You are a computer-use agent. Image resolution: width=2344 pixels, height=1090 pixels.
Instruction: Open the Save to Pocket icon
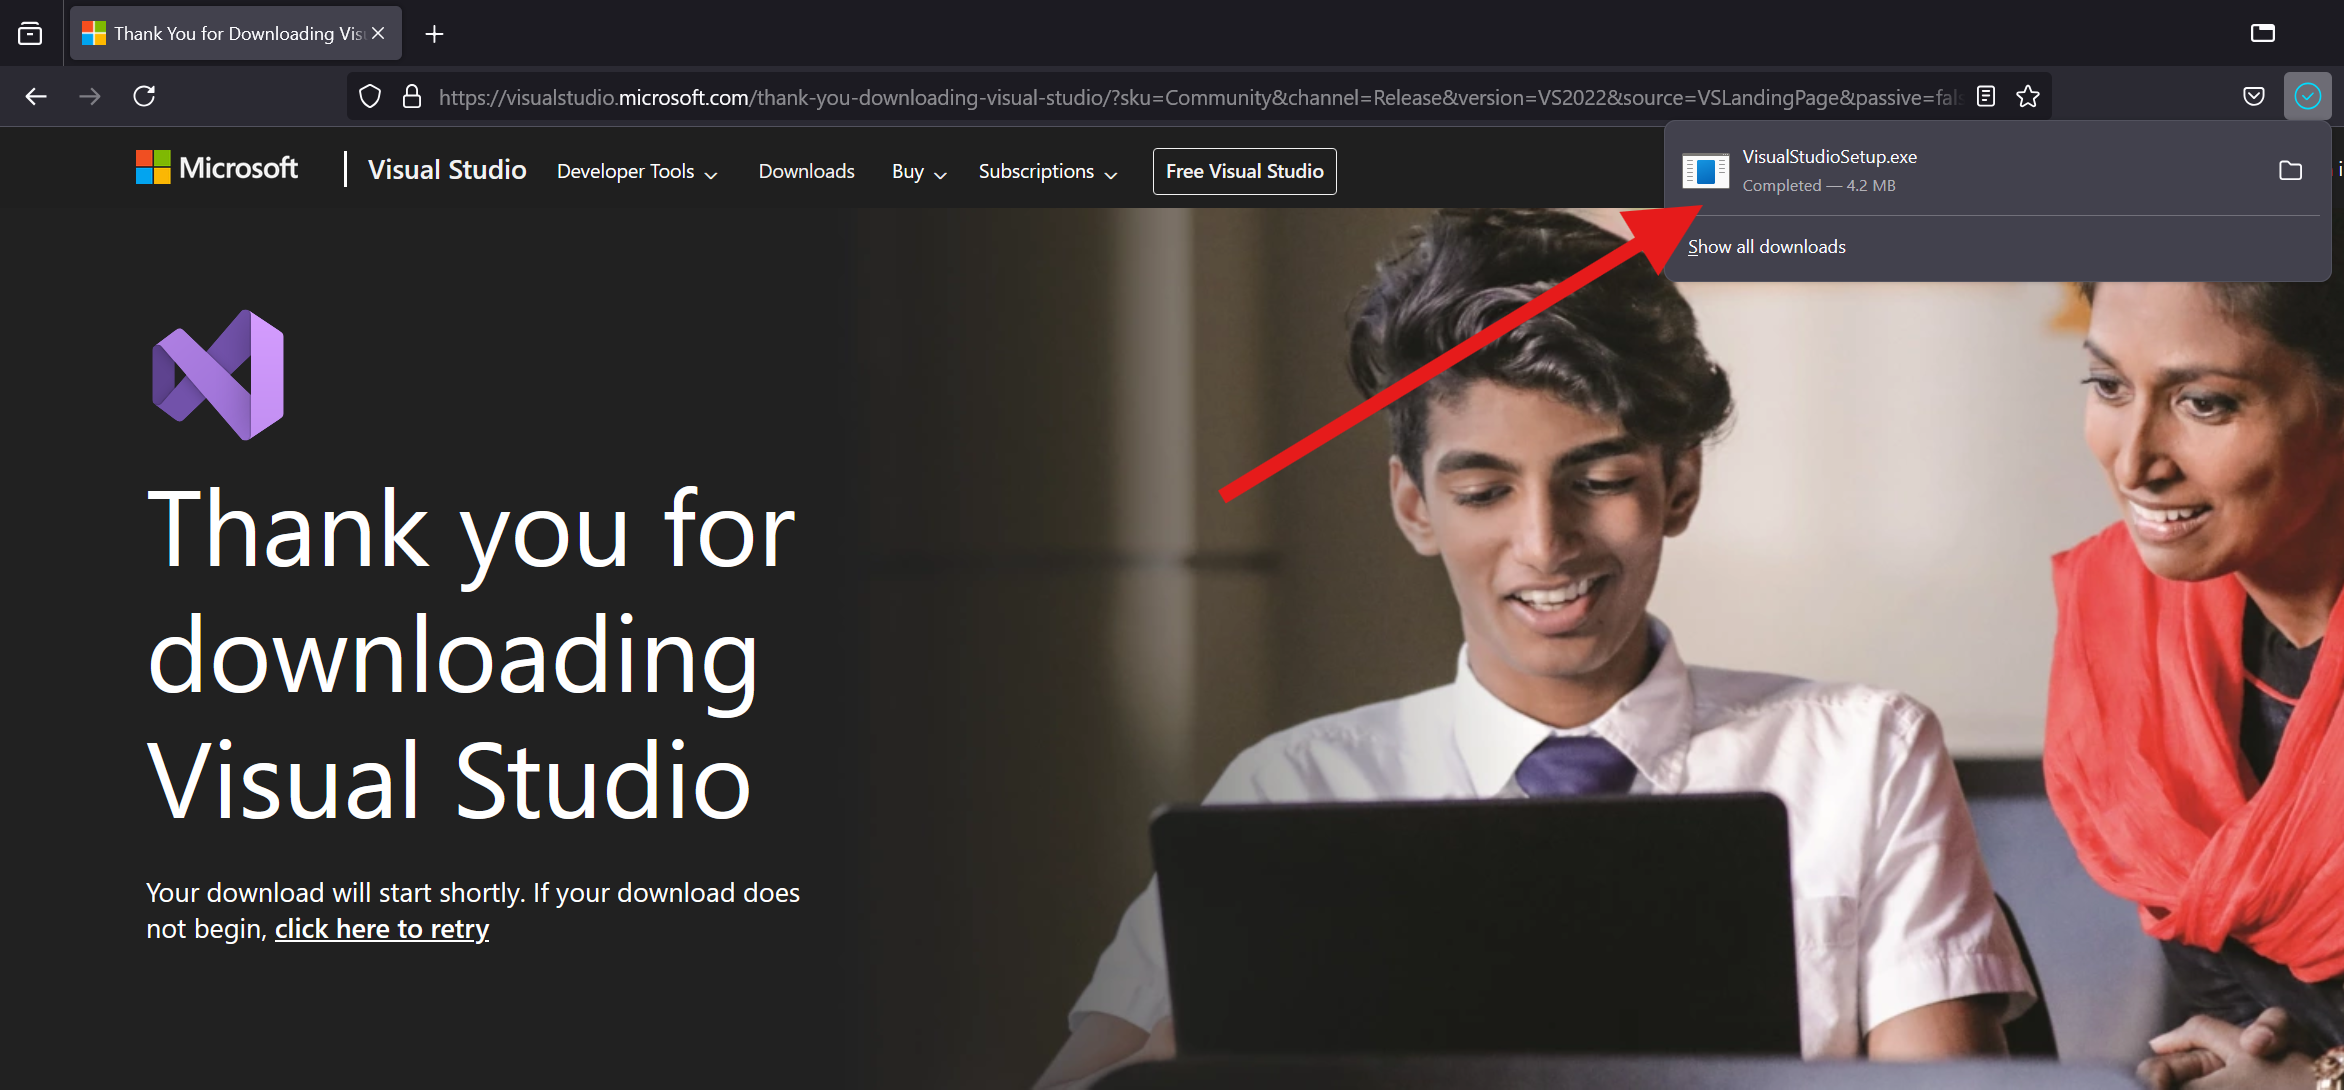pyautogui.click(x=2254, y=96)
